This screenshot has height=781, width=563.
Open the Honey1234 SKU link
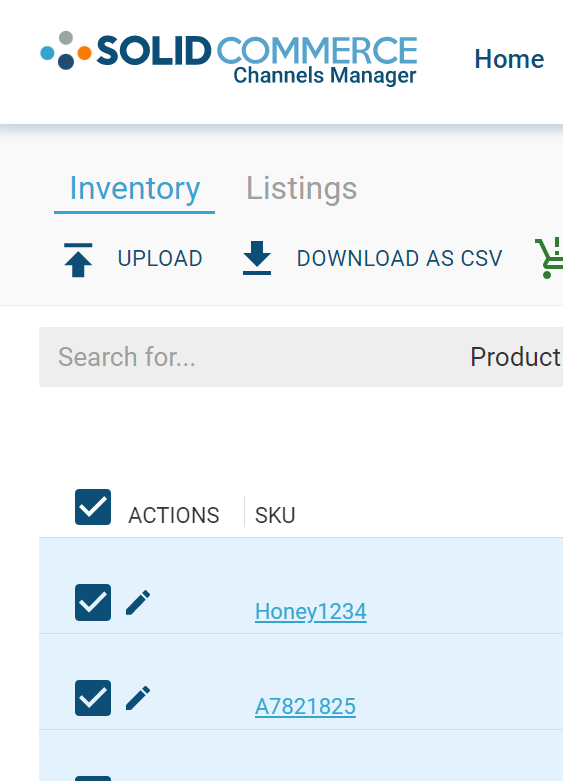click(x=311, y=611)
